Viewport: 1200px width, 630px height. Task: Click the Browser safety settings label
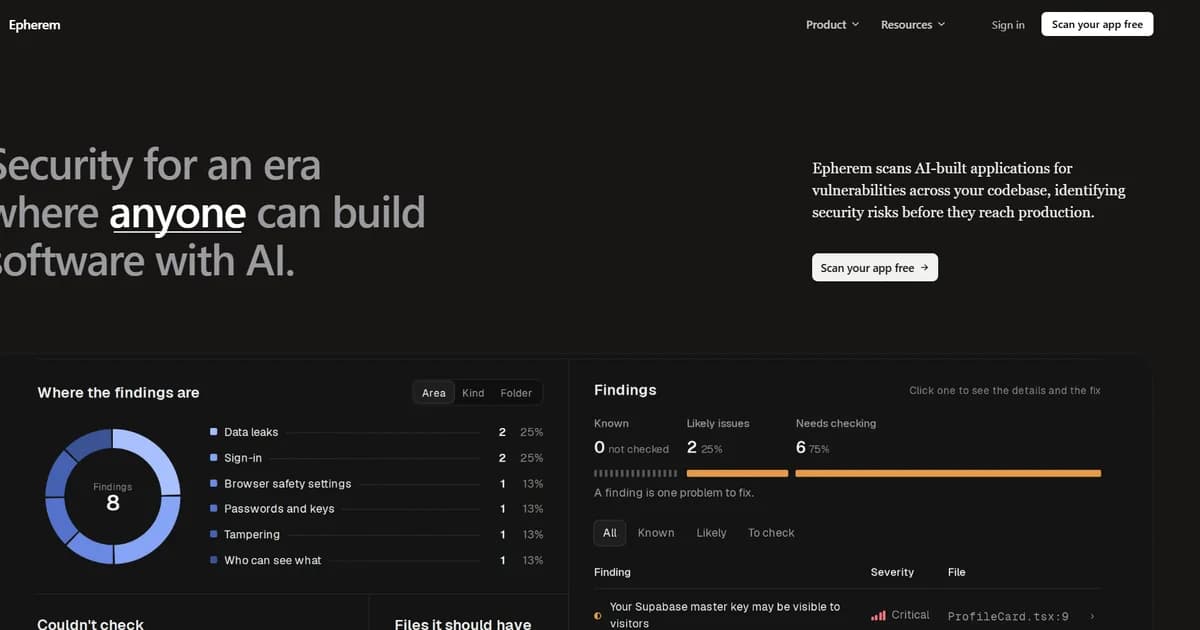(288, 484)
